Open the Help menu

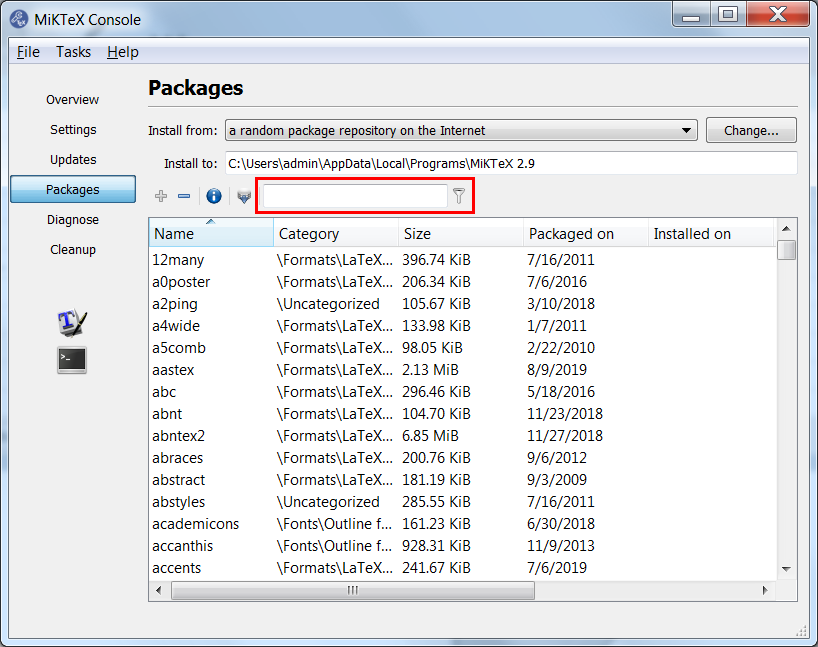(123, 52)
